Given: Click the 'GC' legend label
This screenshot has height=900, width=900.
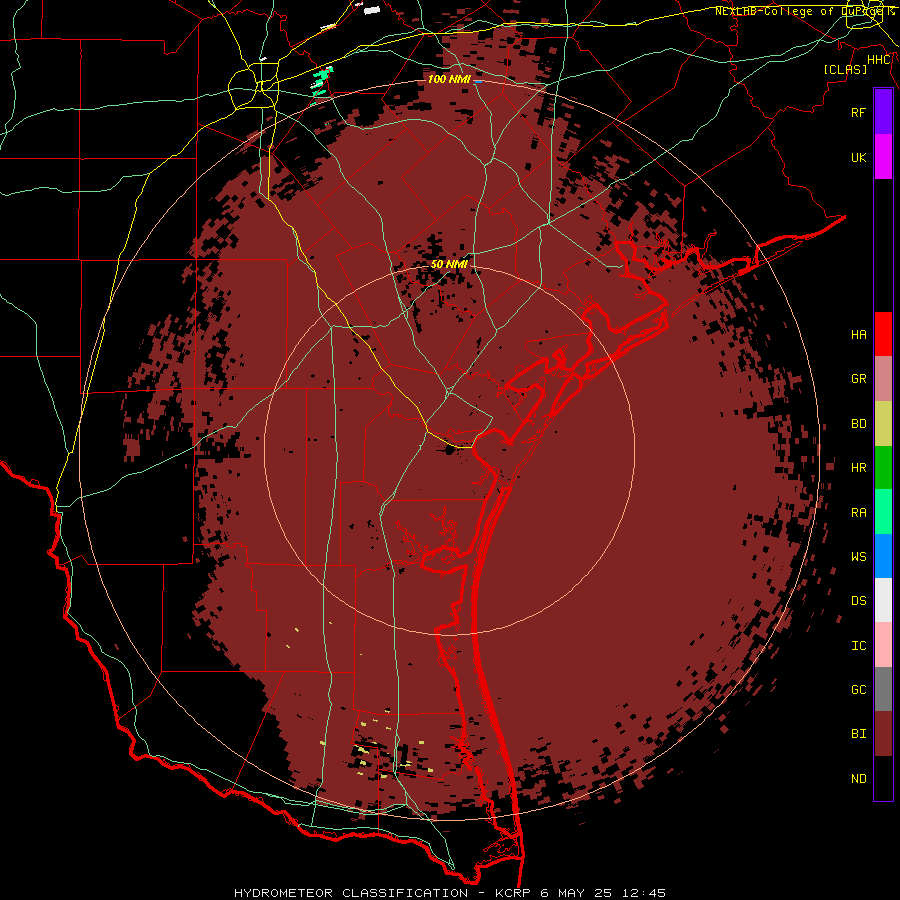Looking at the screenshot, I should click(859, 690).
